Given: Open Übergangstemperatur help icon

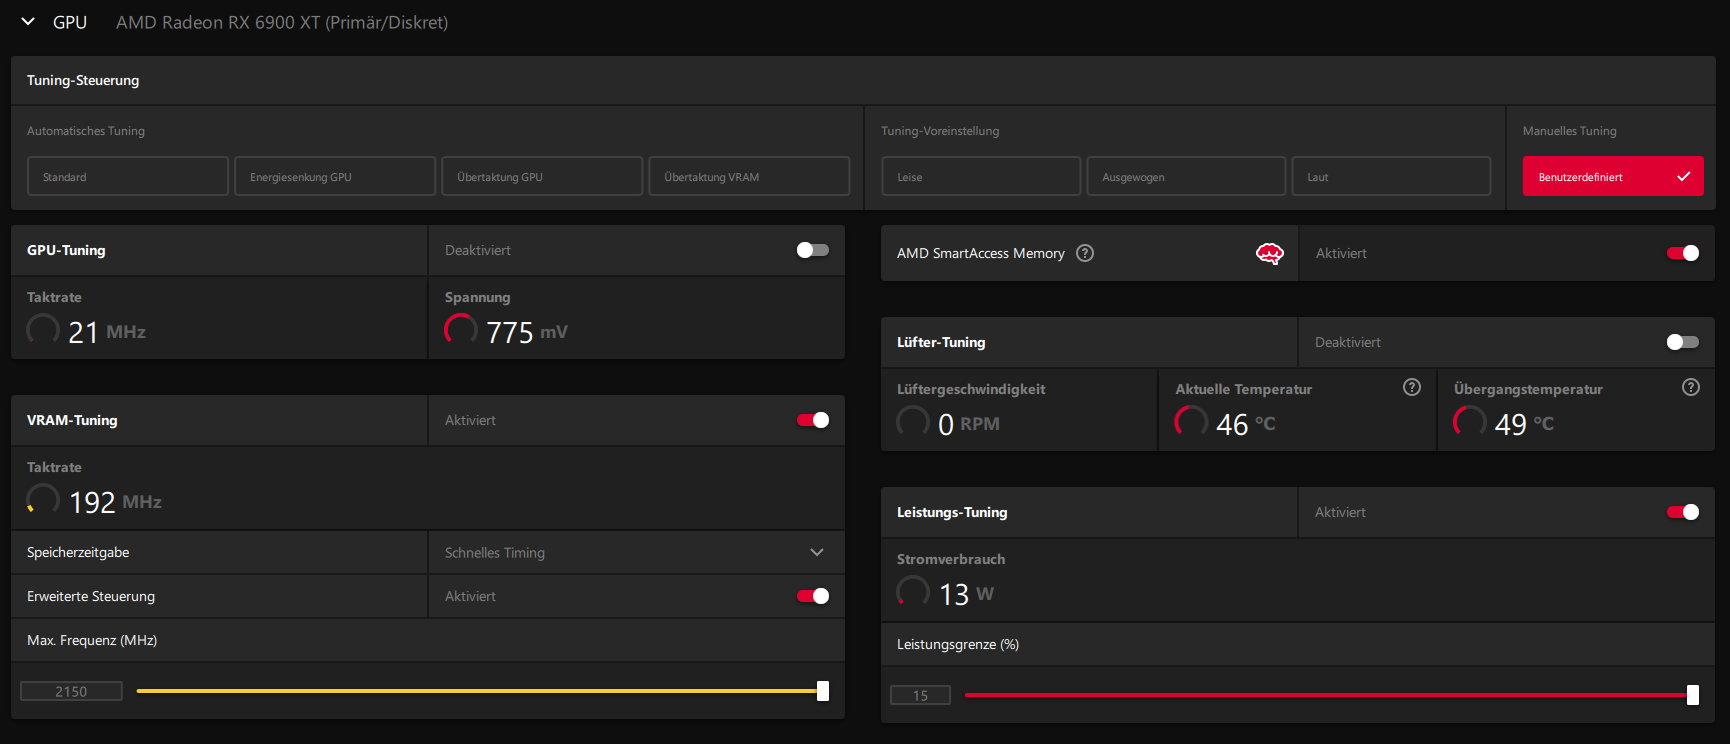Looking at the screenshot, I should [1691, 387].
